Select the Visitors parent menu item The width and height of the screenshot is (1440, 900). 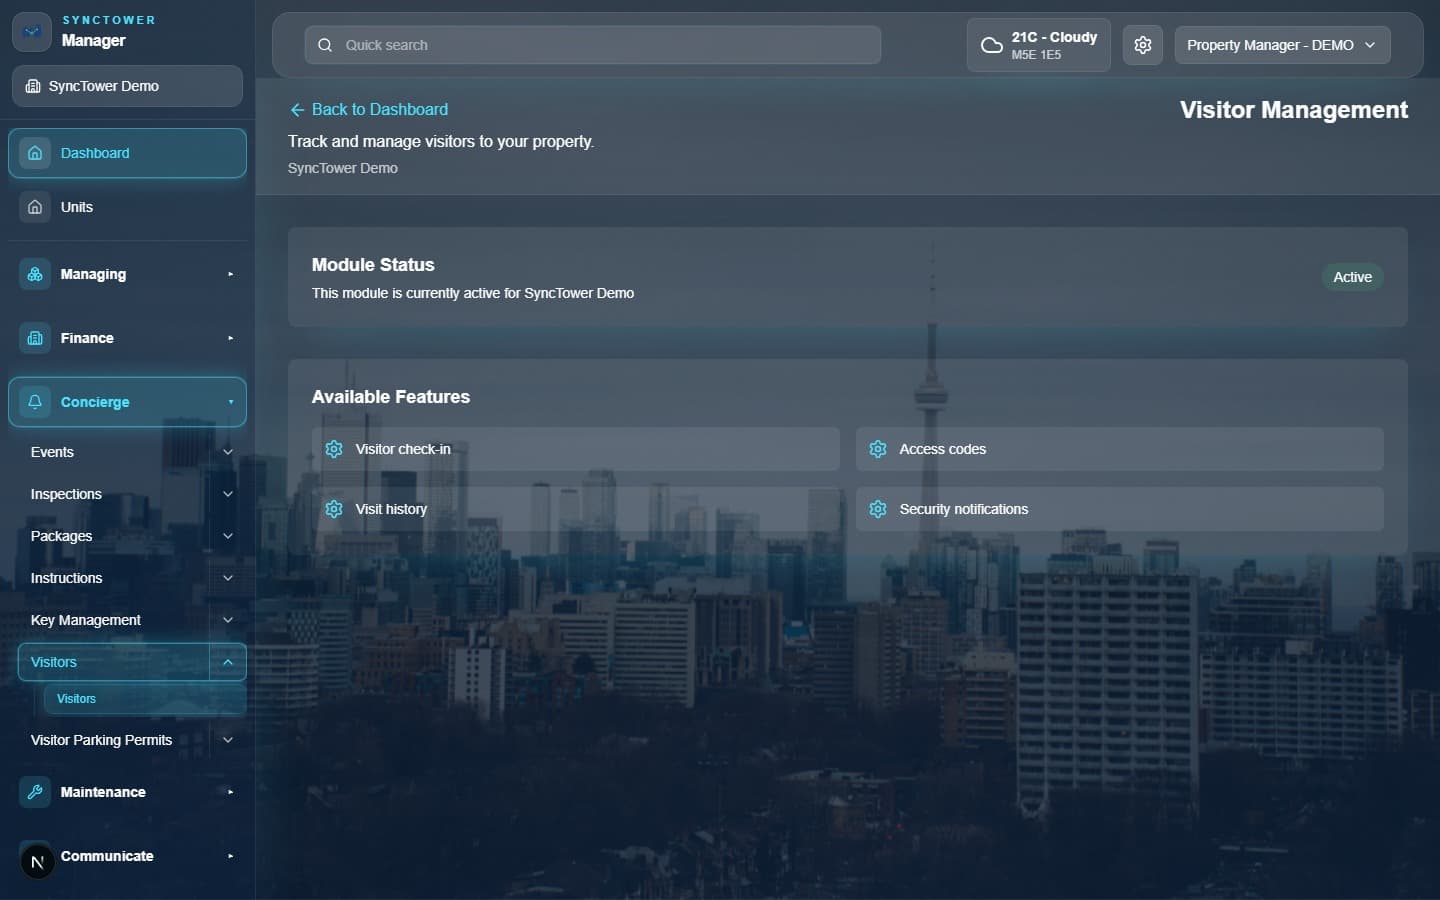coord(113,662)
